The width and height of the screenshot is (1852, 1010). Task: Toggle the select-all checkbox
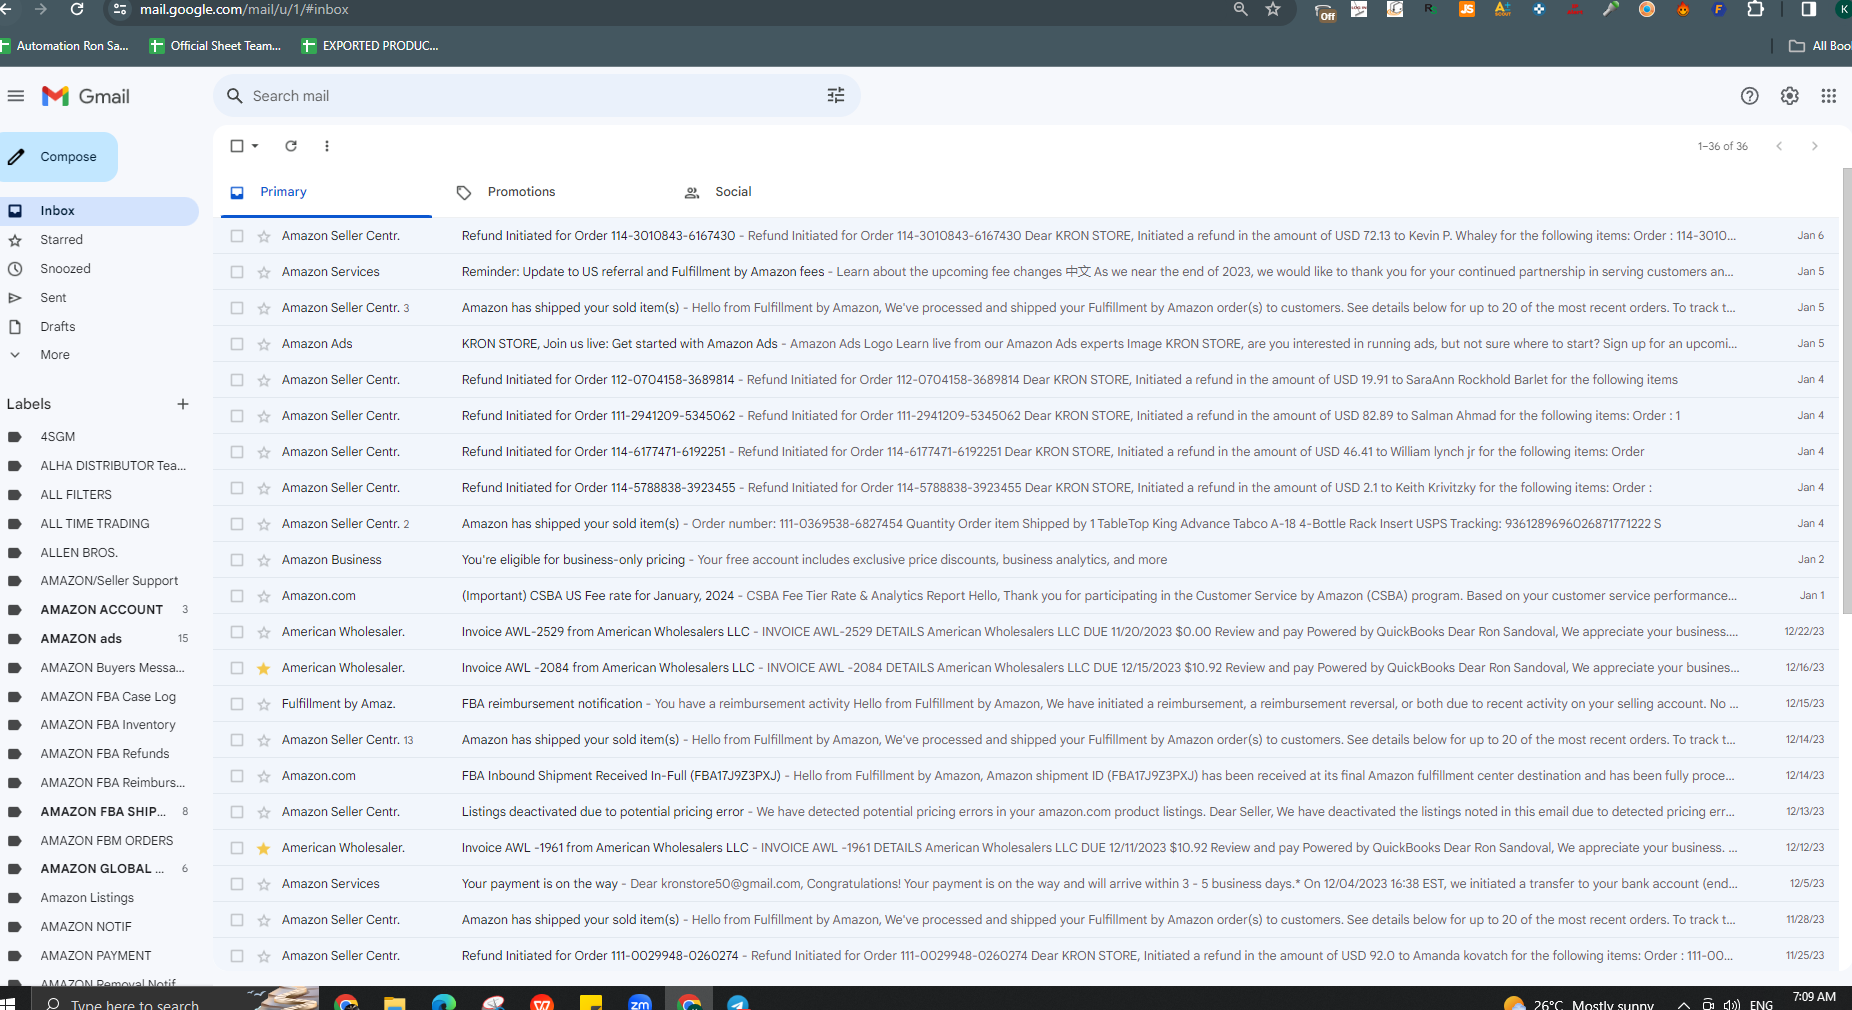coord(237,146)
